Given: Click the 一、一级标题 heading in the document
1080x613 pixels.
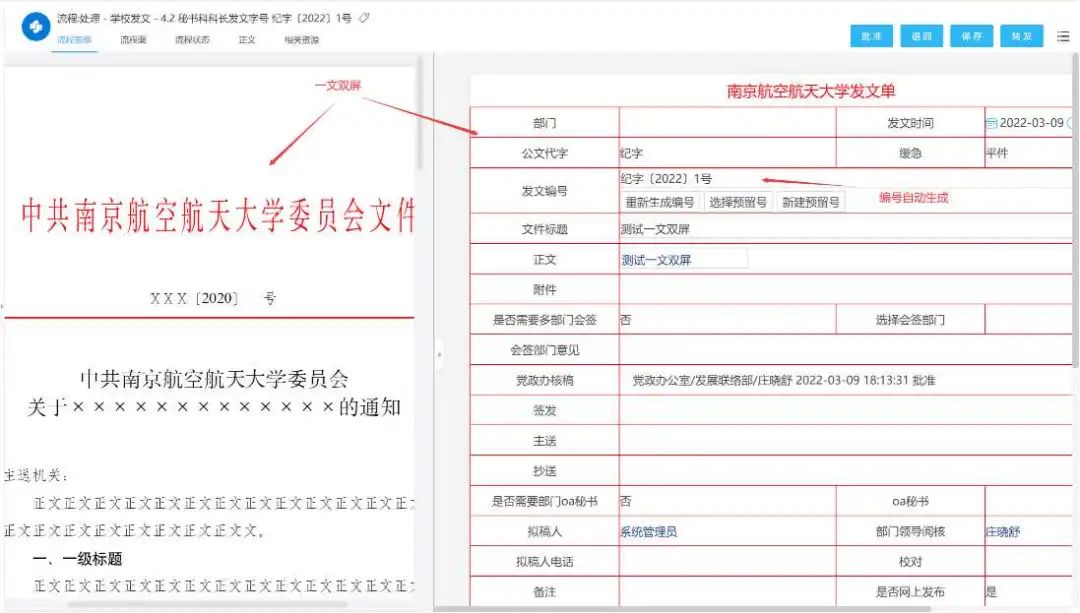Looking at the screenshot, I should tap(78, 559).
